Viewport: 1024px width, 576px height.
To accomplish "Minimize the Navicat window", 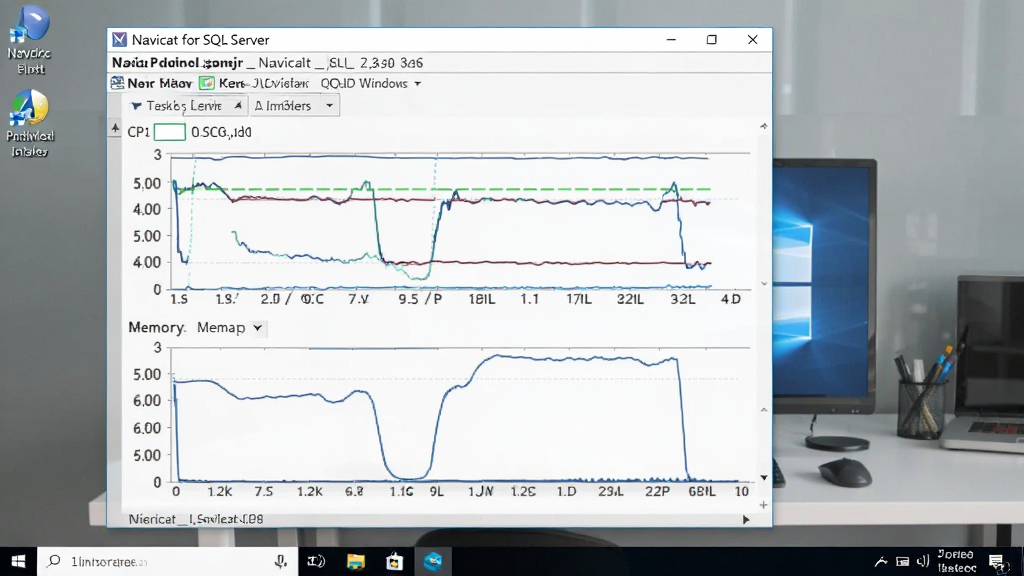I will coord(671,40).
